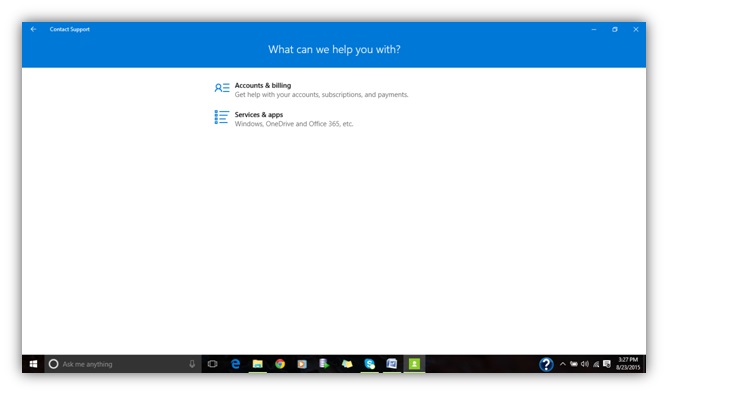
Task: Click the battery icon in system tray
Action: coord(574,364)
